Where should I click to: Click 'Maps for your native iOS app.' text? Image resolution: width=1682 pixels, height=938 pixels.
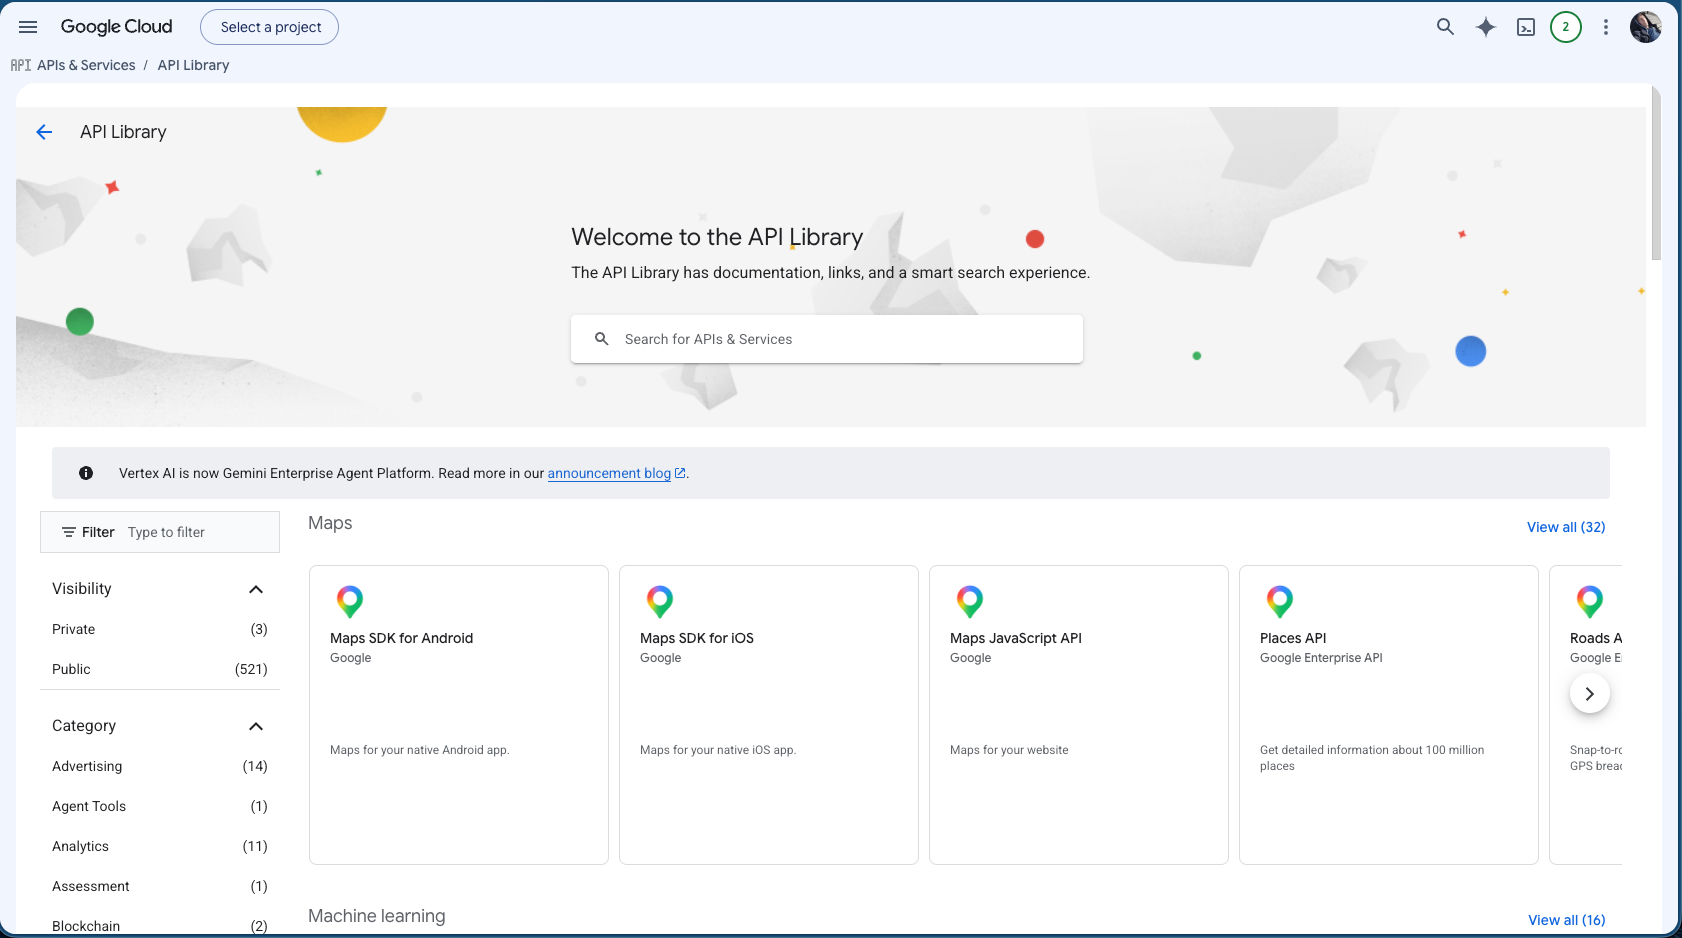pyautogui.click(x=718, y=750)
